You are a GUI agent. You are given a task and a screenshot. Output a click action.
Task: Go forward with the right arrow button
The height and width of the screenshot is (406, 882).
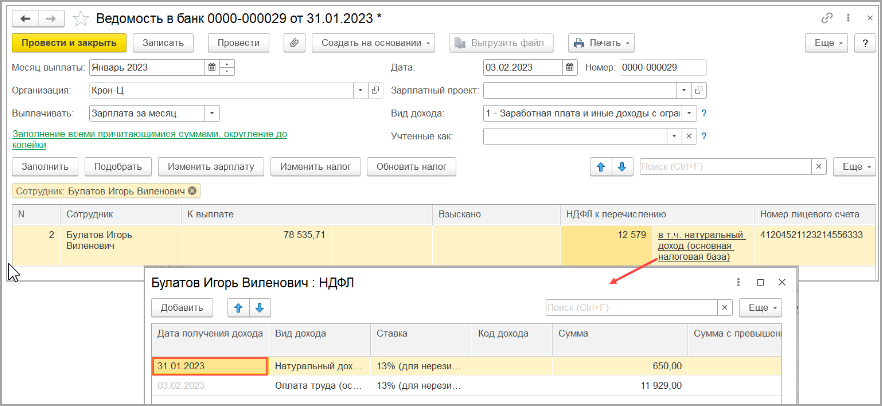tap(50, 19)
